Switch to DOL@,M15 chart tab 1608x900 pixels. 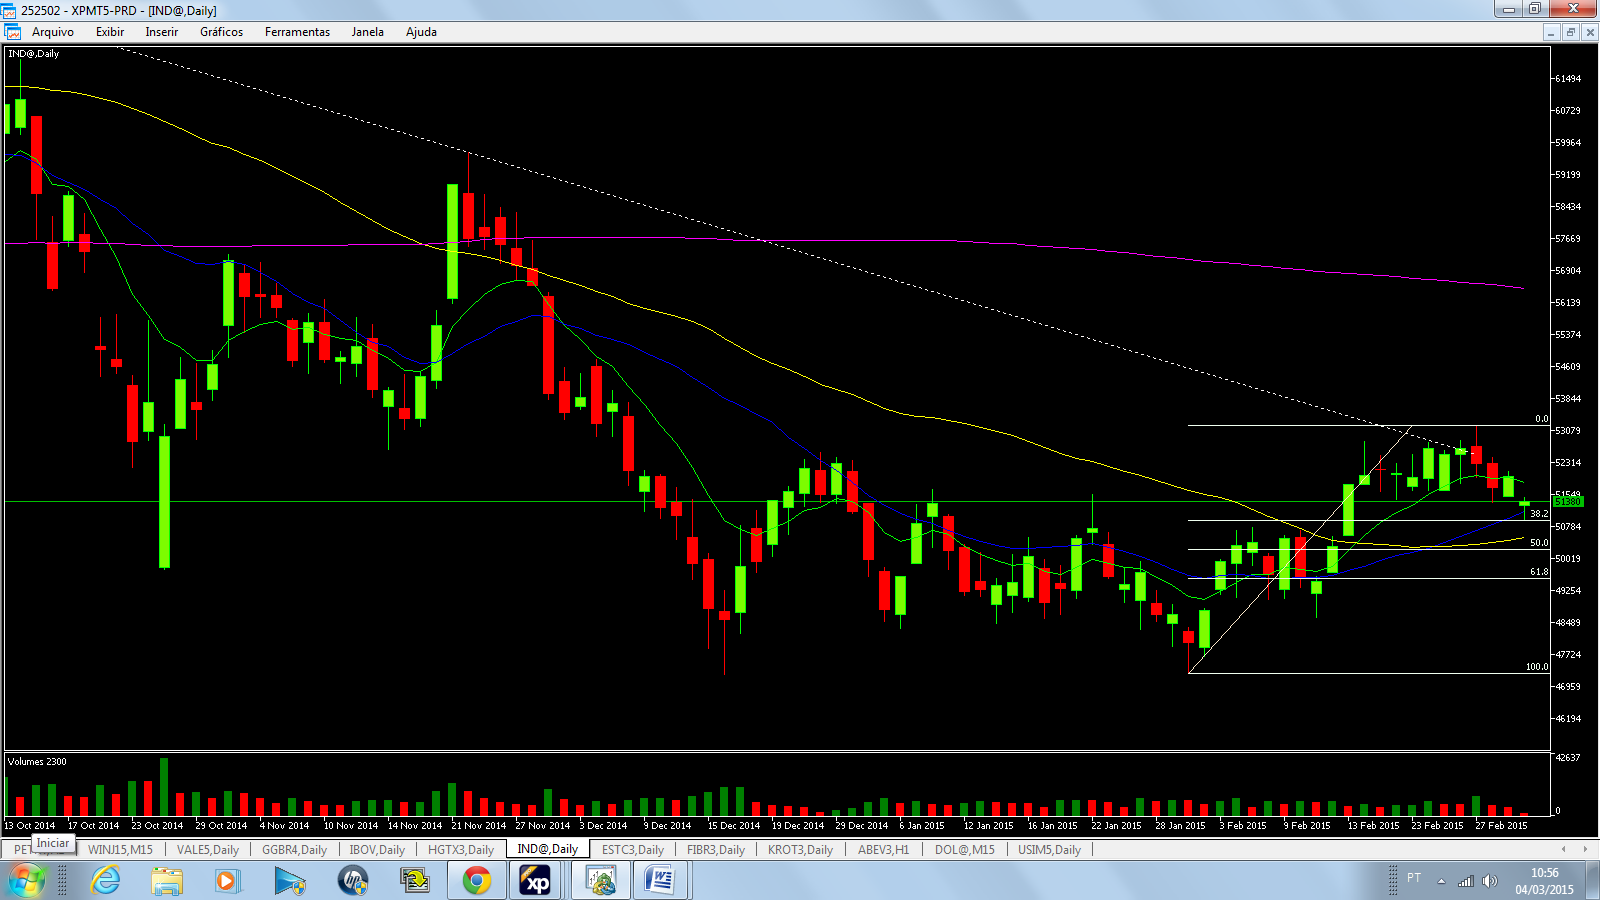pos(965,850)
